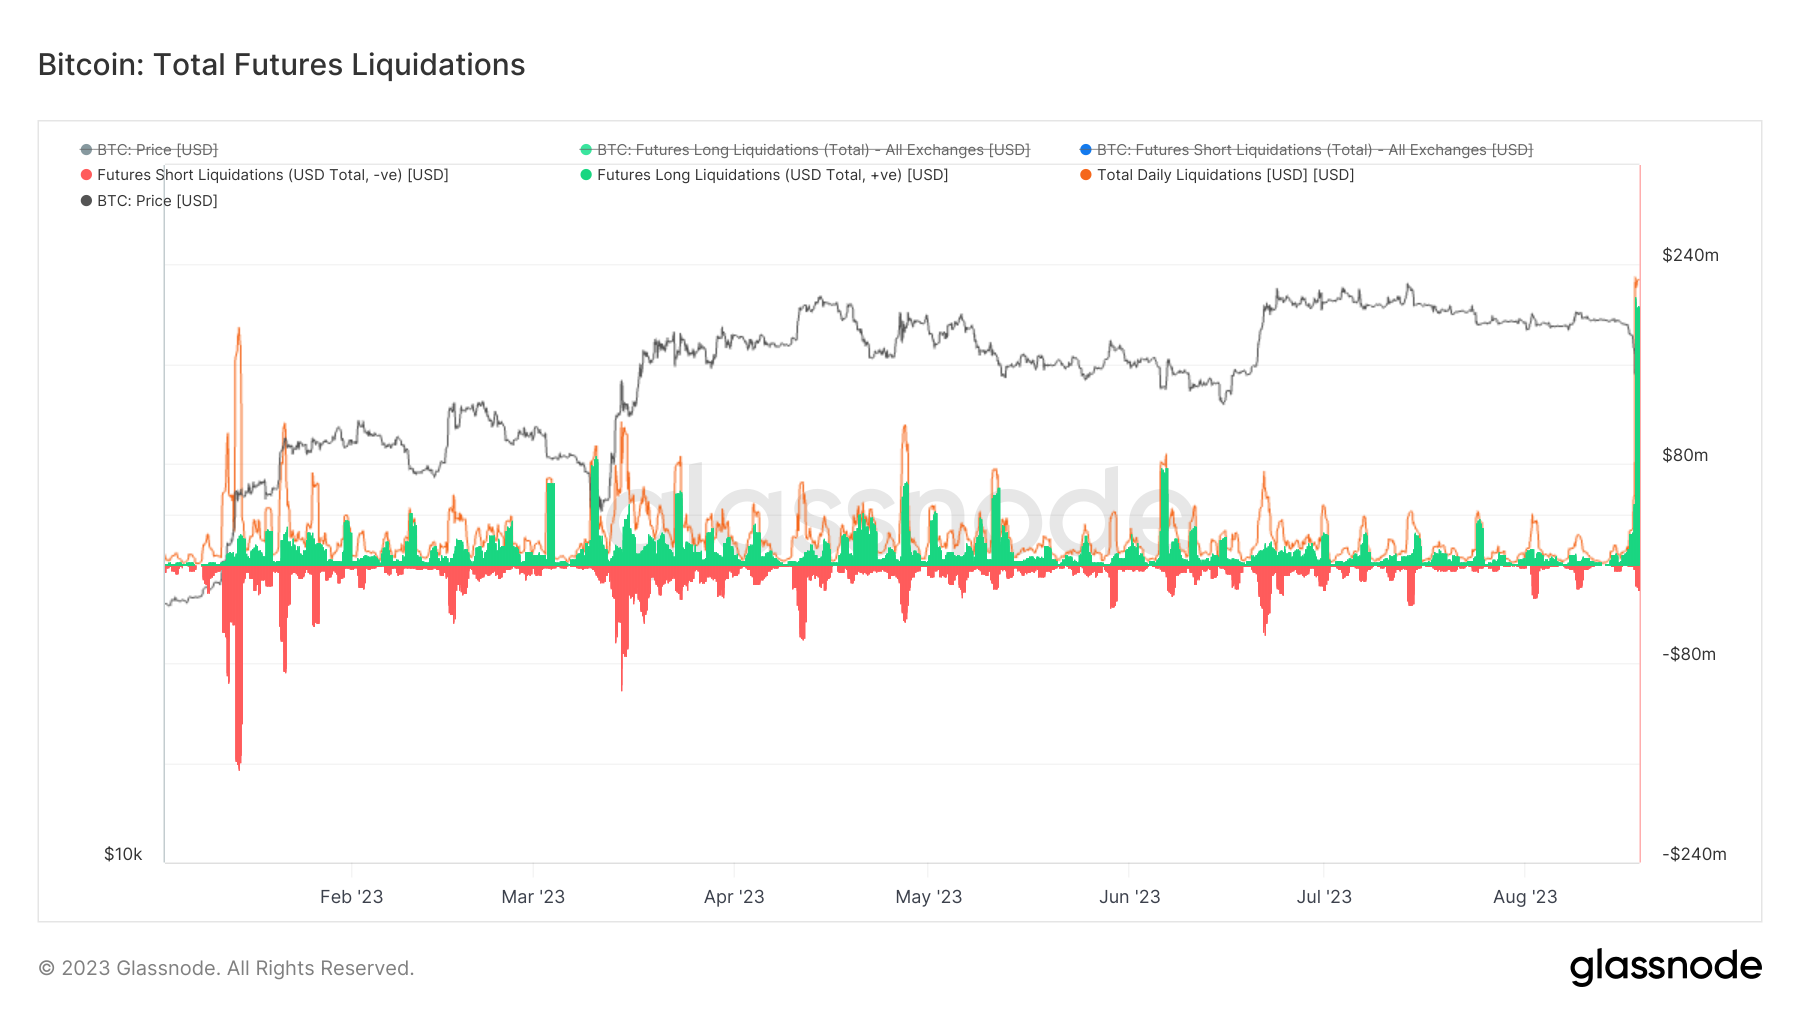This screenshot has width=1800, height=1013.
Task: Click the $240m axis label
Action: coord(1690,255)
